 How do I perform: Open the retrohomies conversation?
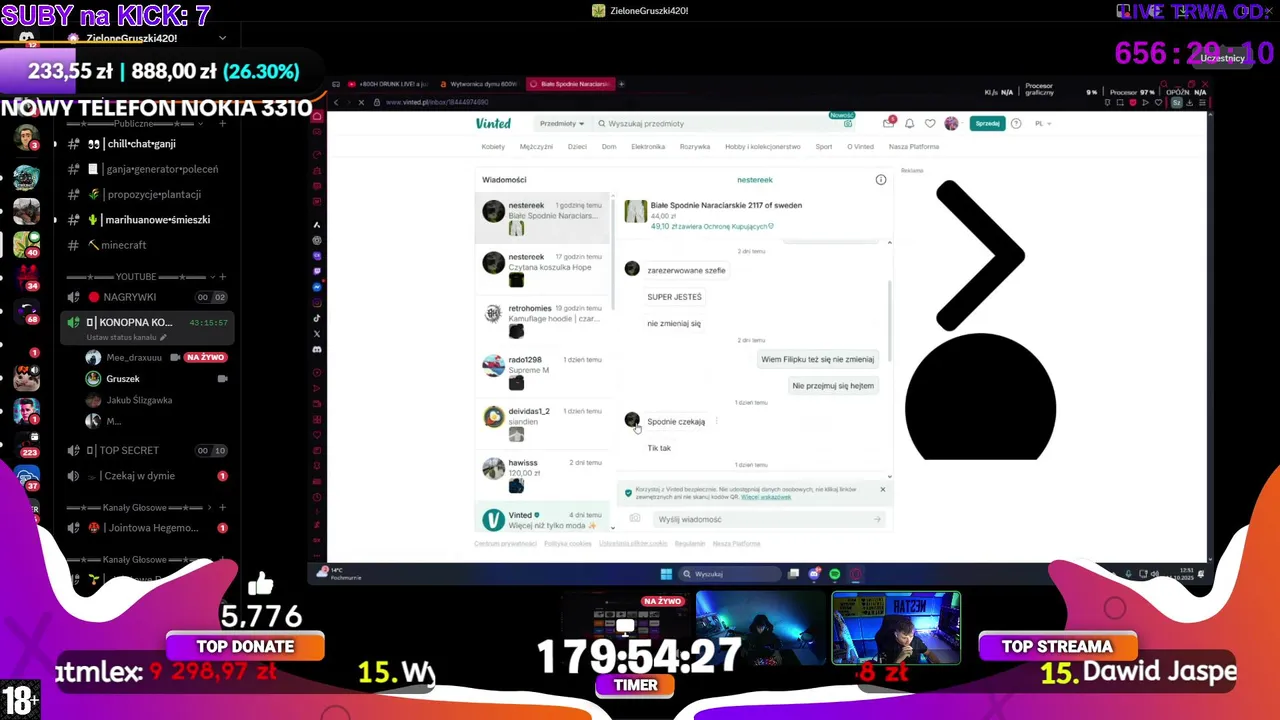542,320
